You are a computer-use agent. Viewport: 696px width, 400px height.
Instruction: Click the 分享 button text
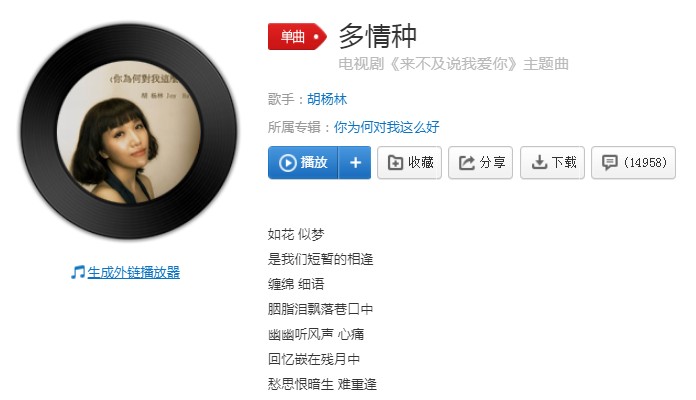click(492, 162)
